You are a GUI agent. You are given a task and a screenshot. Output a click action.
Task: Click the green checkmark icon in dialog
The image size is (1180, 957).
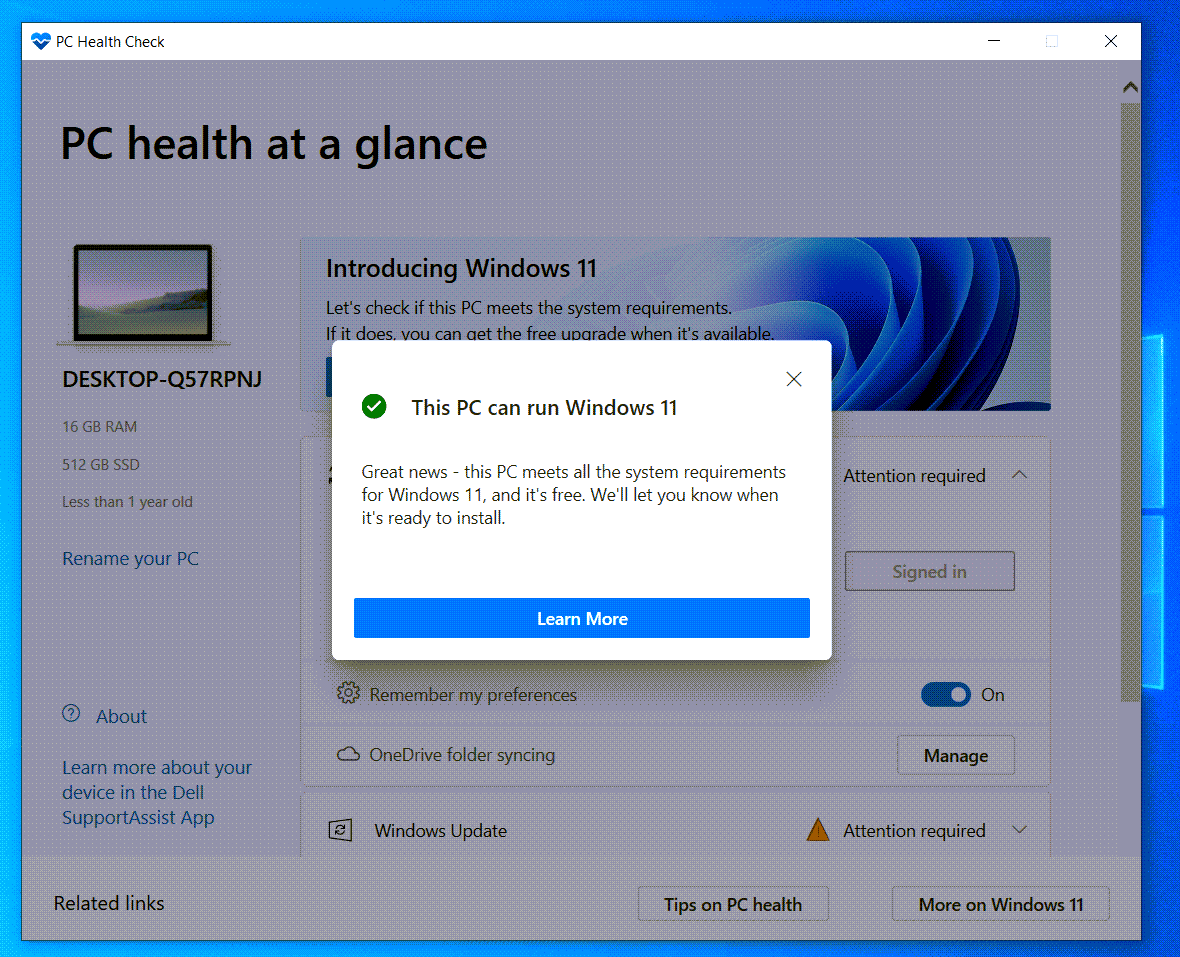pos(374,407)
